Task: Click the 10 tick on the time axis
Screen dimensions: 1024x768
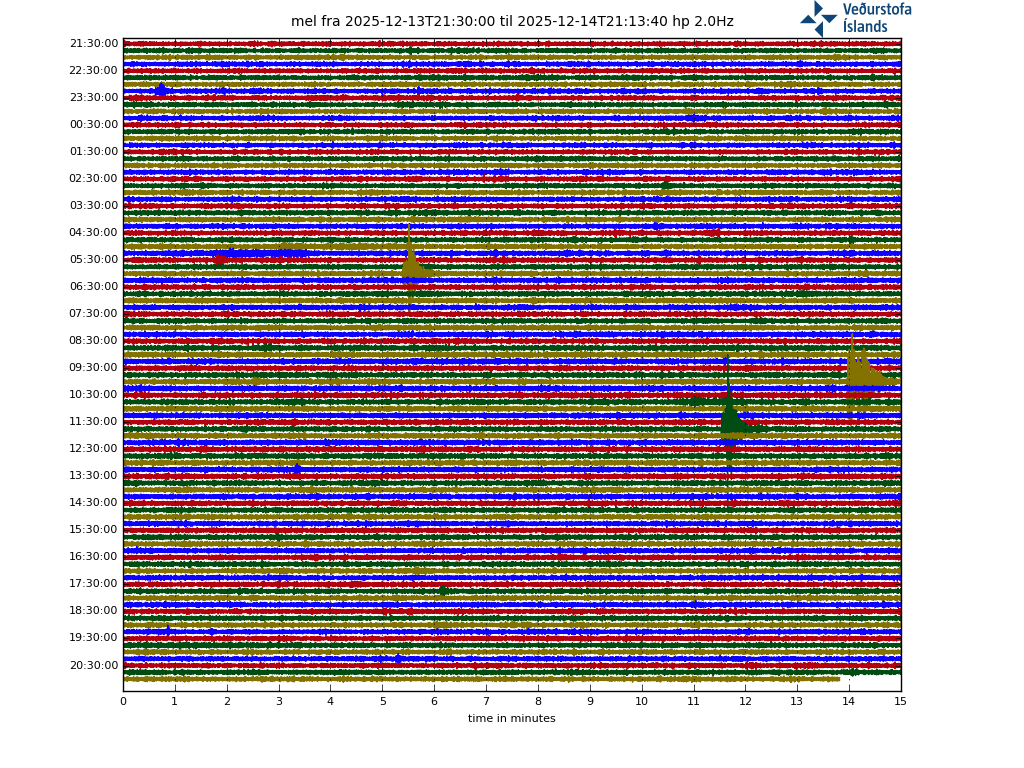Action: 641,701
